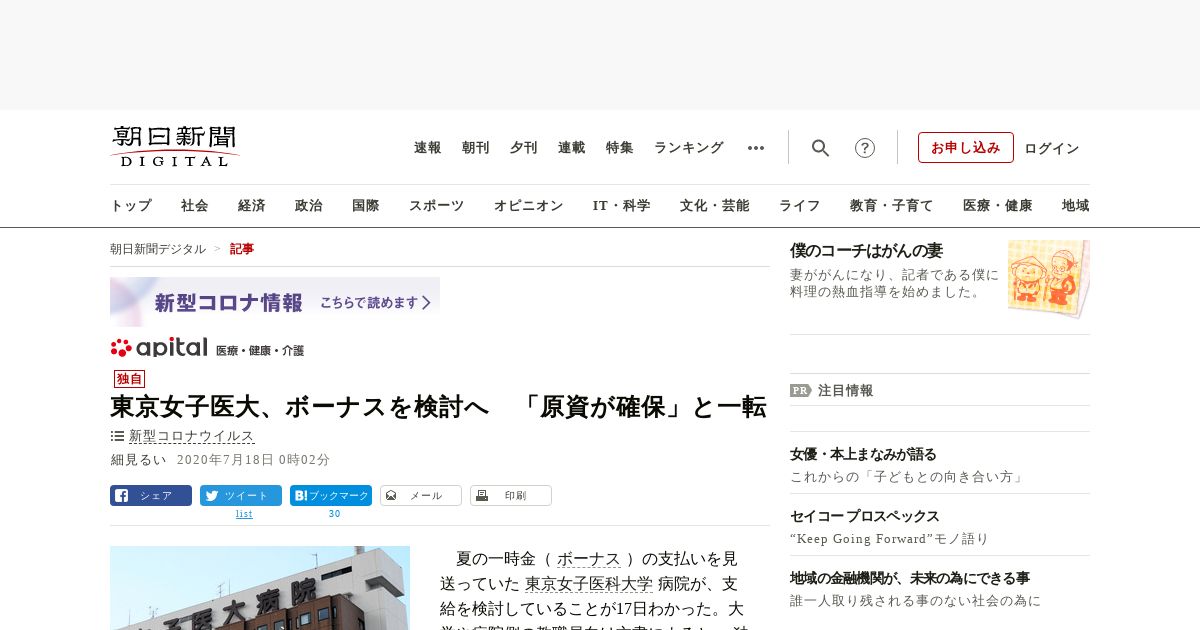Image resolution: width=1200 pixels, height=630 pixels.
Task: Click the お申し込み subscribe button
Action: click(966, 148)
